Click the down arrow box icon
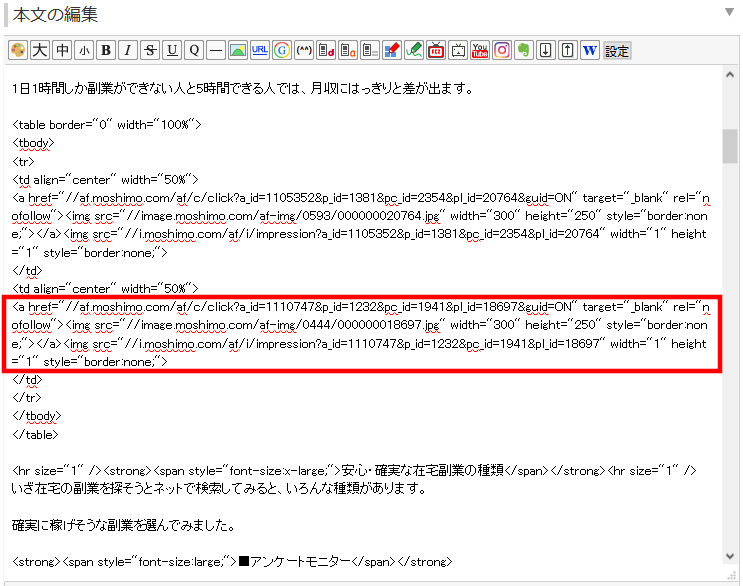This screenshot has height=586, width=743. [x=545, y=50]
